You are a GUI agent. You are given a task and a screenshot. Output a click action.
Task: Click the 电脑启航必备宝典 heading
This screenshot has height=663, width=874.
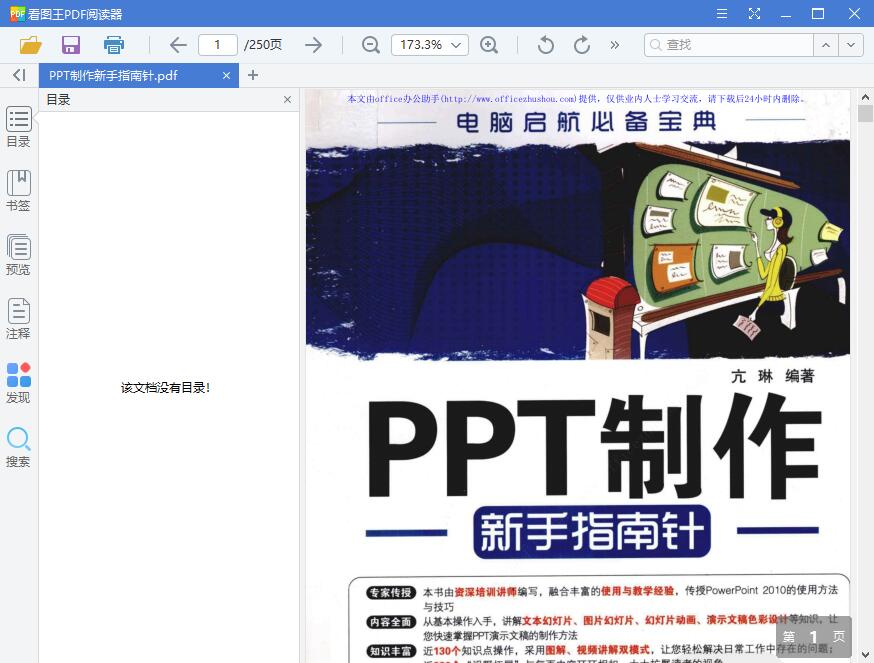point(585,122)
